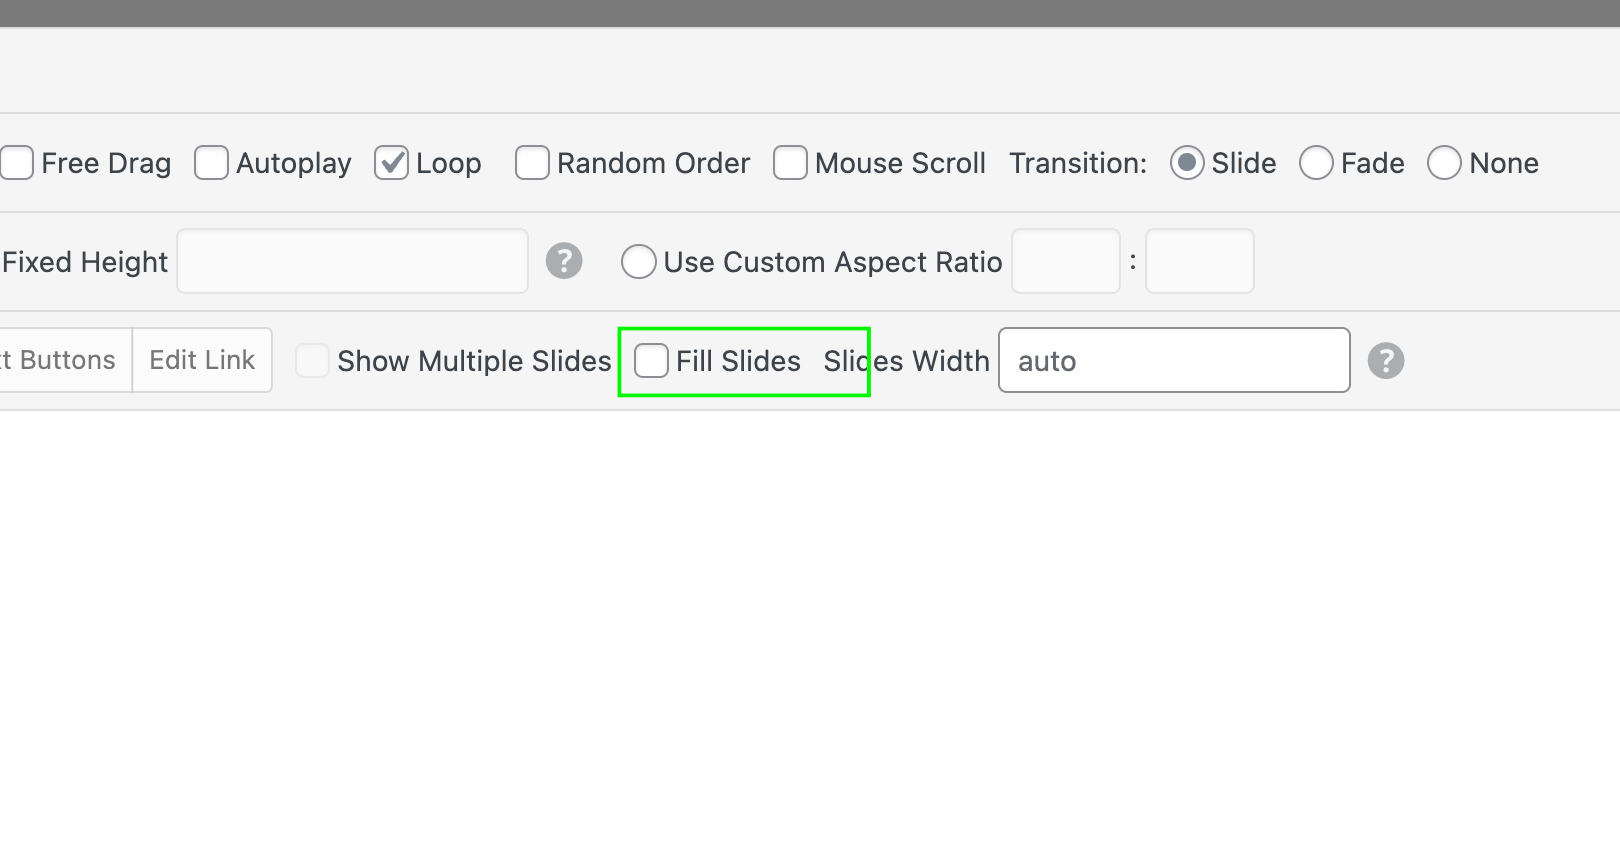Enable Use Custom Aspect Ratio
Viewport: 1620px width, 850px height.
pyautogui.click(x=639, y=261)
